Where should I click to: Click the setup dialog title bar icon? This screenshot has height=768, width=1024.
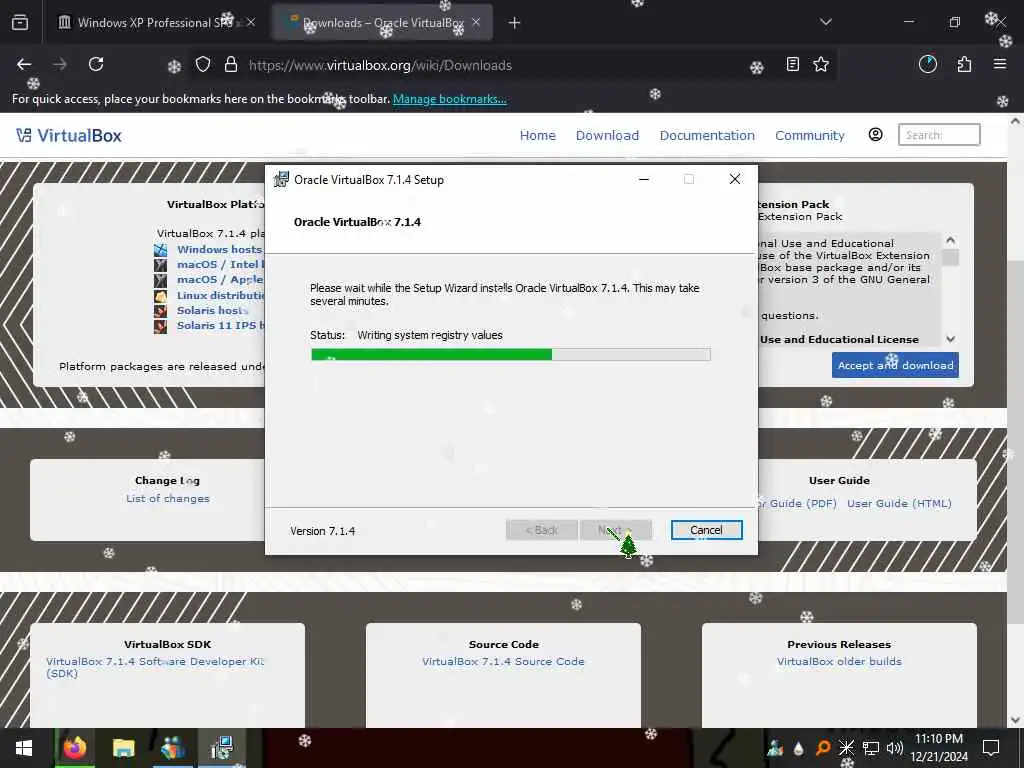[x=281, y=179]
